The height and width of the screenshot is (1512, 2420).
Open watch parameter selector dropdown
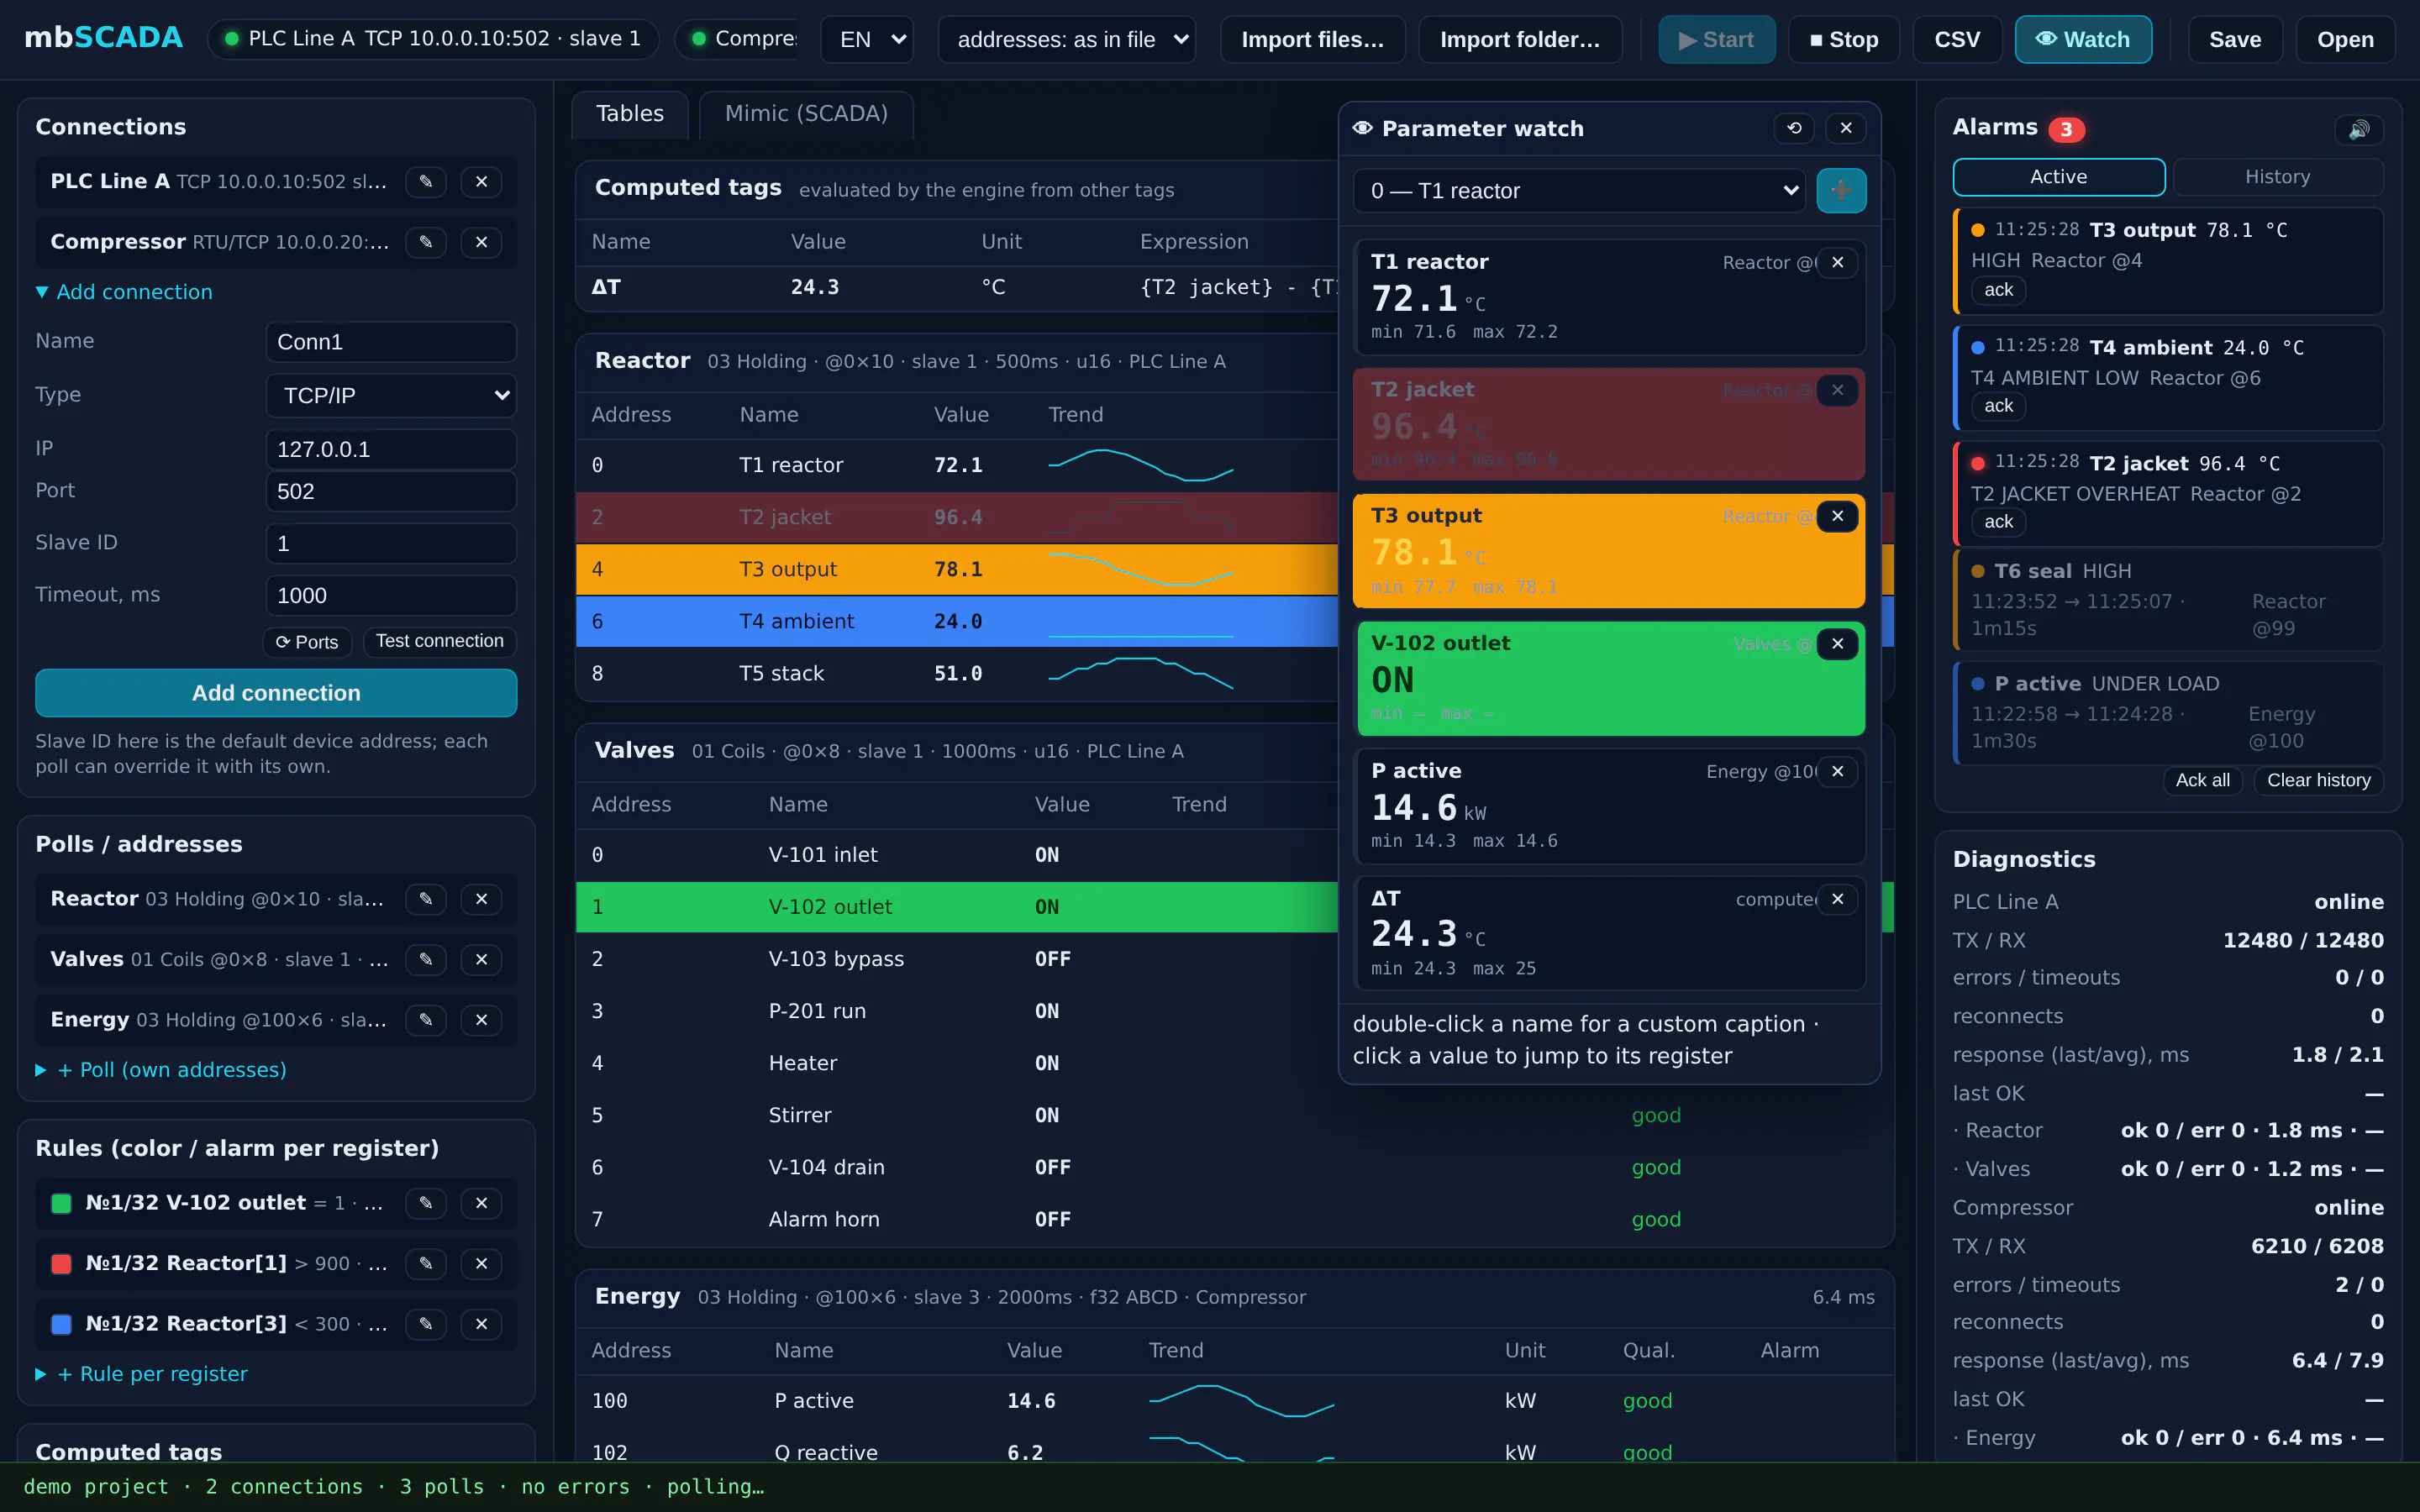click(x=1579, y=191)
